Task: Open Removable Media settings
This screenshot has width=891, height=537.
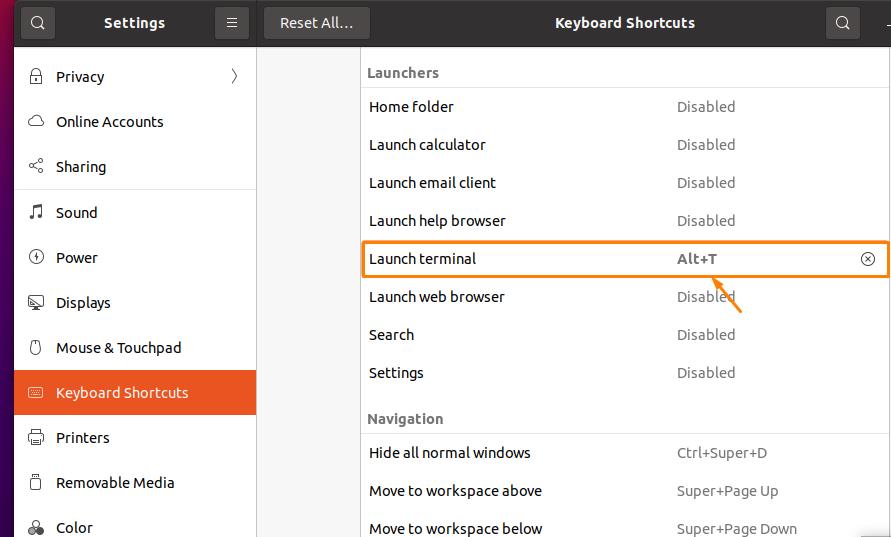Action: click(115, 483)
